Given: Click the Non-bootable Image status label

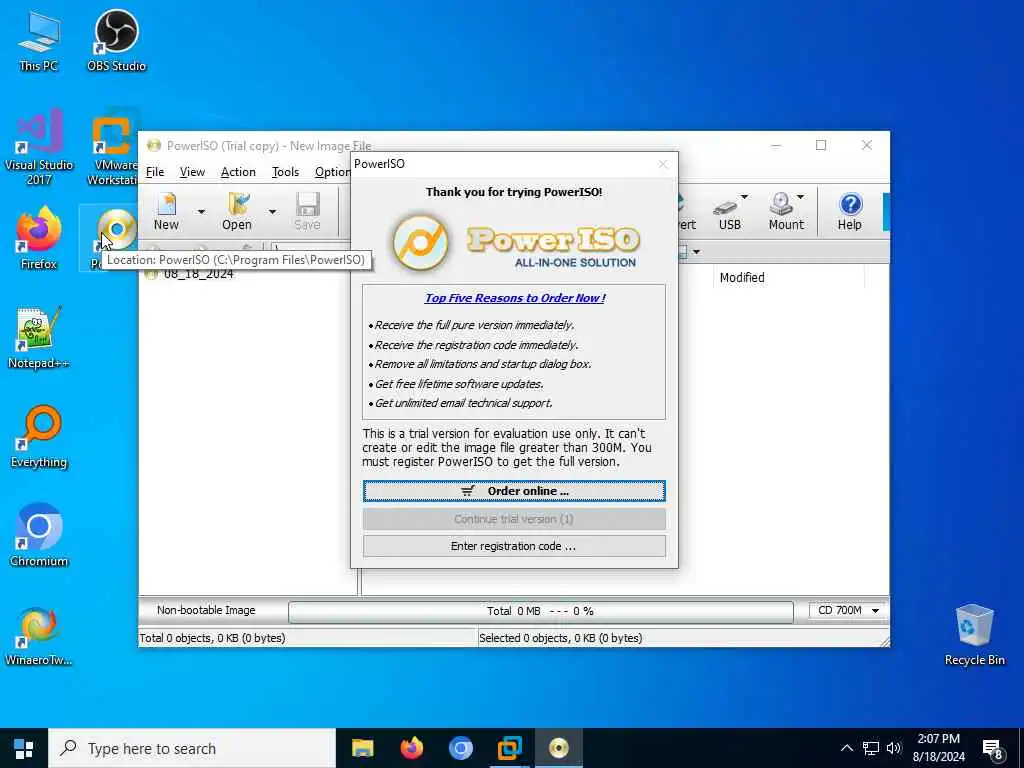Looking at the screenshot, I should 206,610.
